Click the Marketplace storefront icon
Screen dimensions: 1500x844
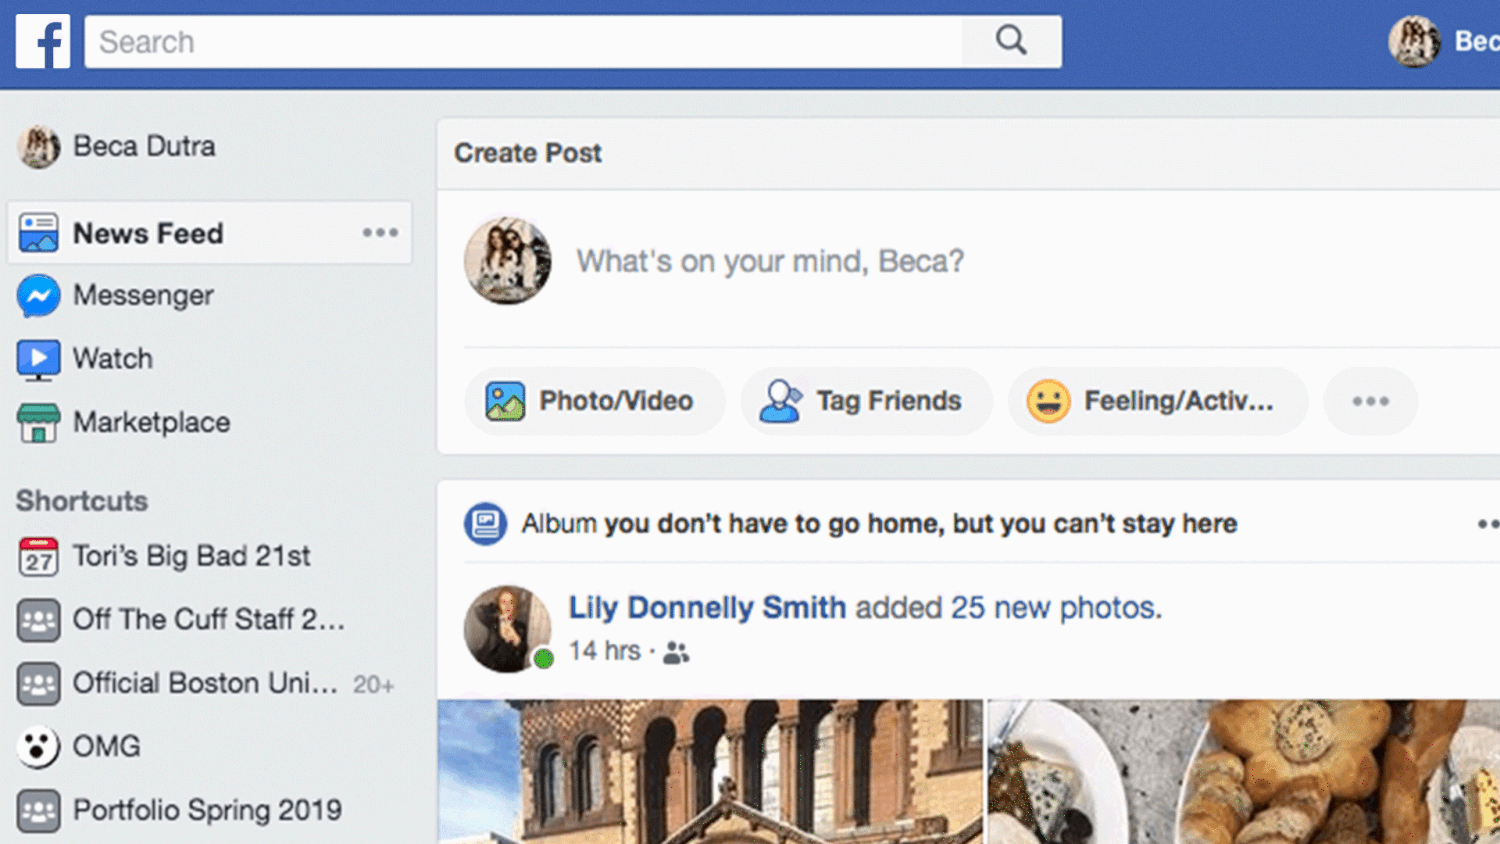pyautogui.click(x=38, y=423)
